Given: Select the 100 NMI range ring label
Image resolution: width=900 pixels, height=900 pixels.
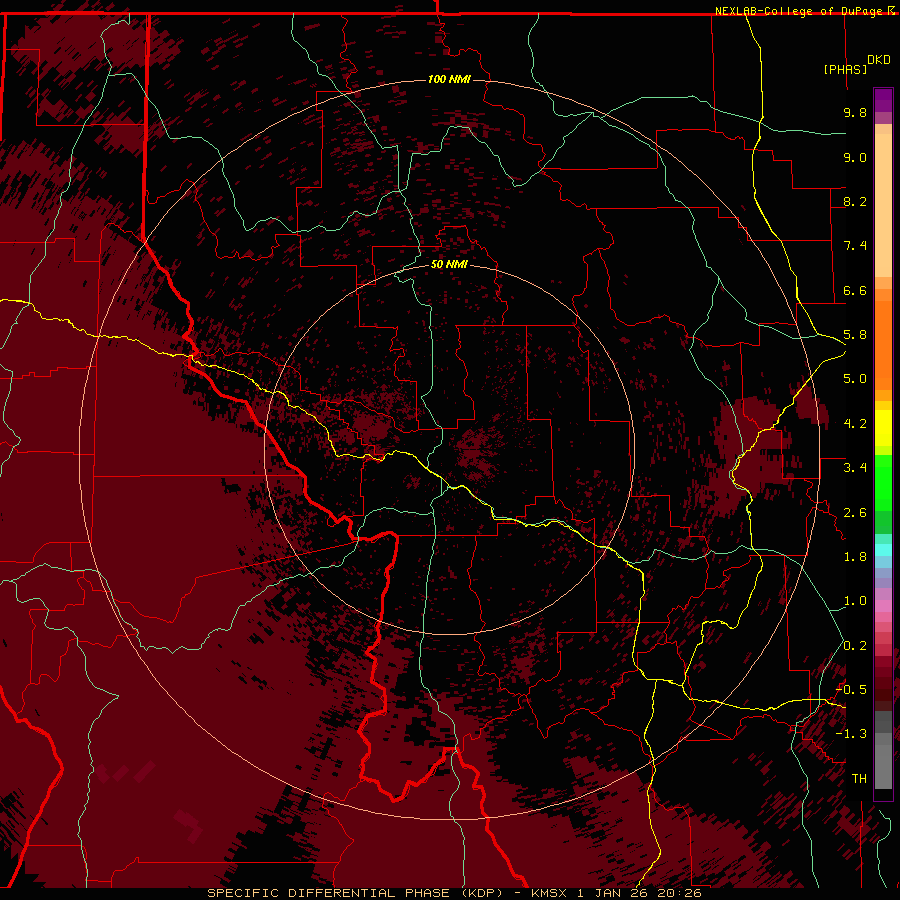Looking at the screenshot, I should pyautogui.click(x=449, y=79).
